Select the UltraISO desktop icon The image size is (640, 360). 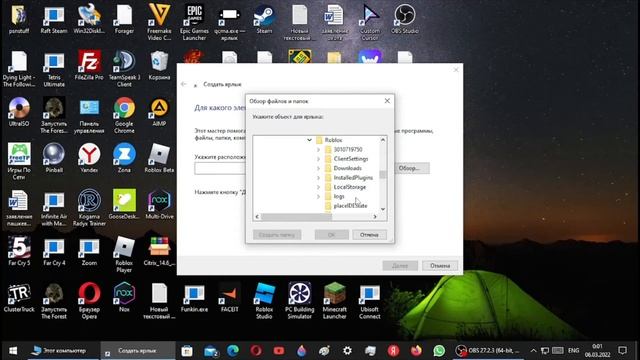point(19,112)
